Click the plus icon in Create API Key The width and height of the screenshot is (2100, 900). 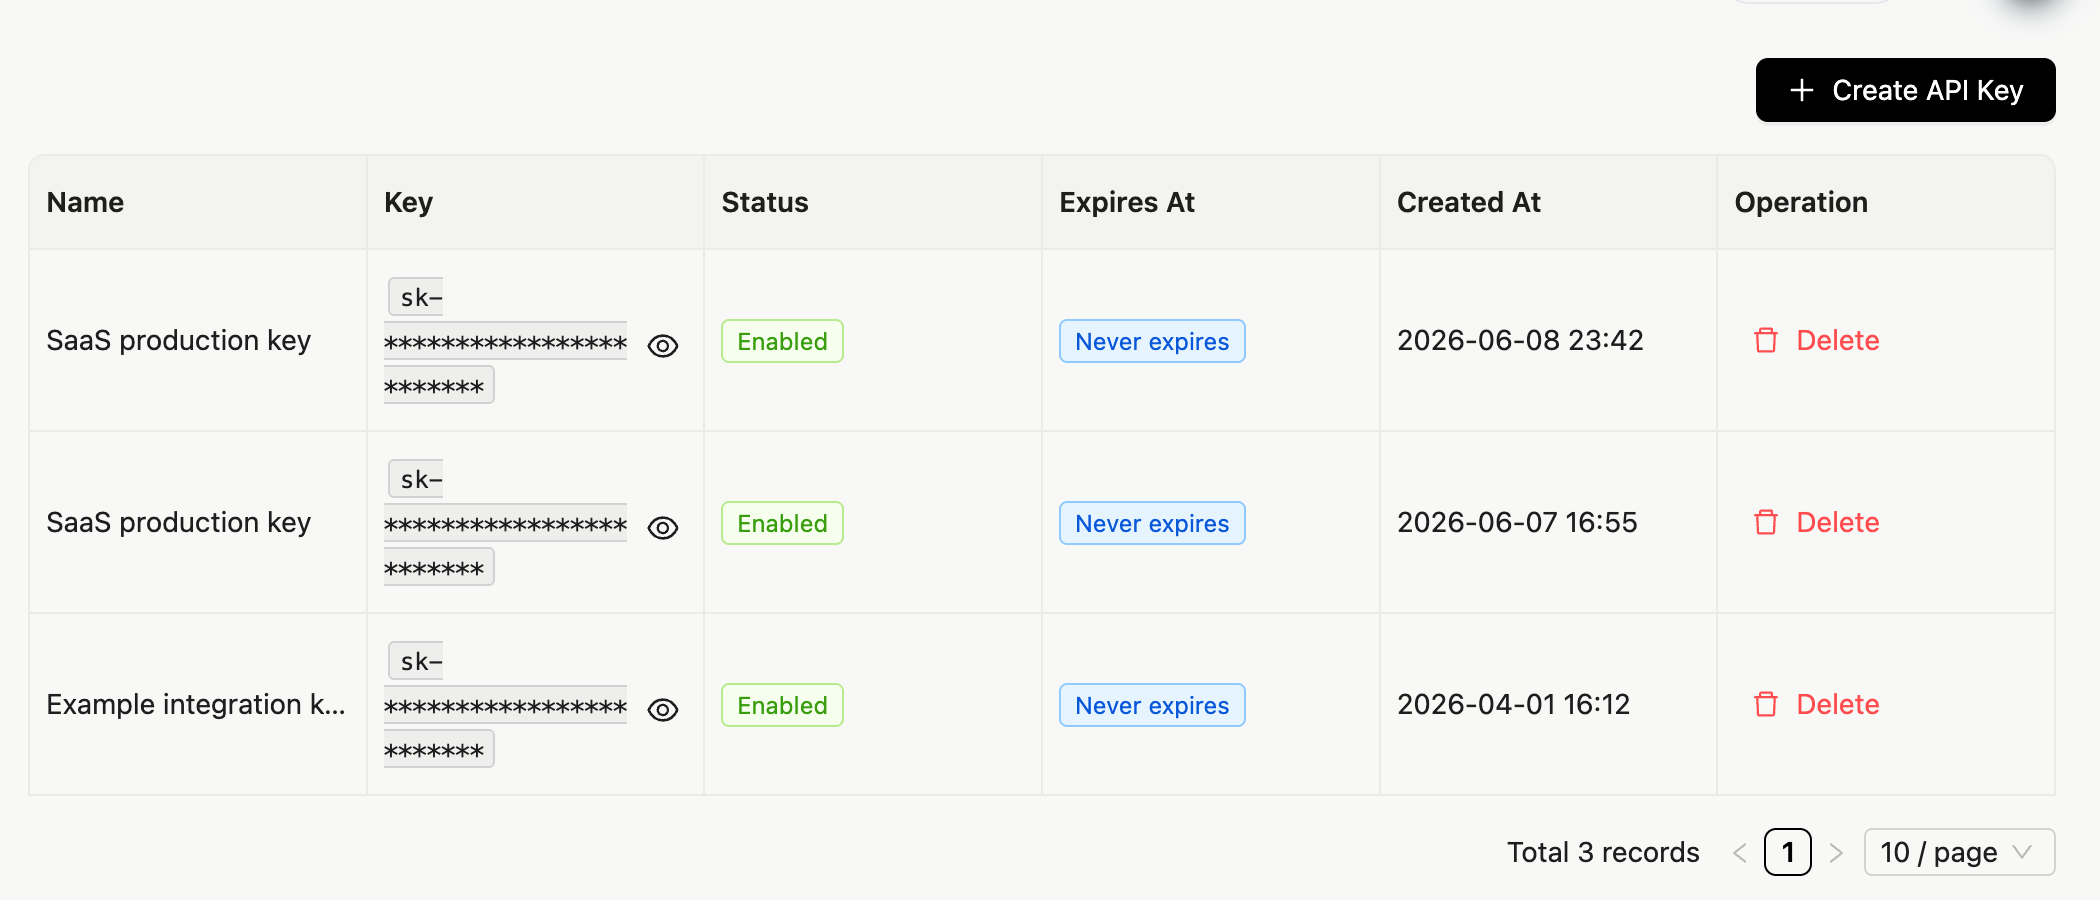pyautogui.click(x=1801, y=90)
